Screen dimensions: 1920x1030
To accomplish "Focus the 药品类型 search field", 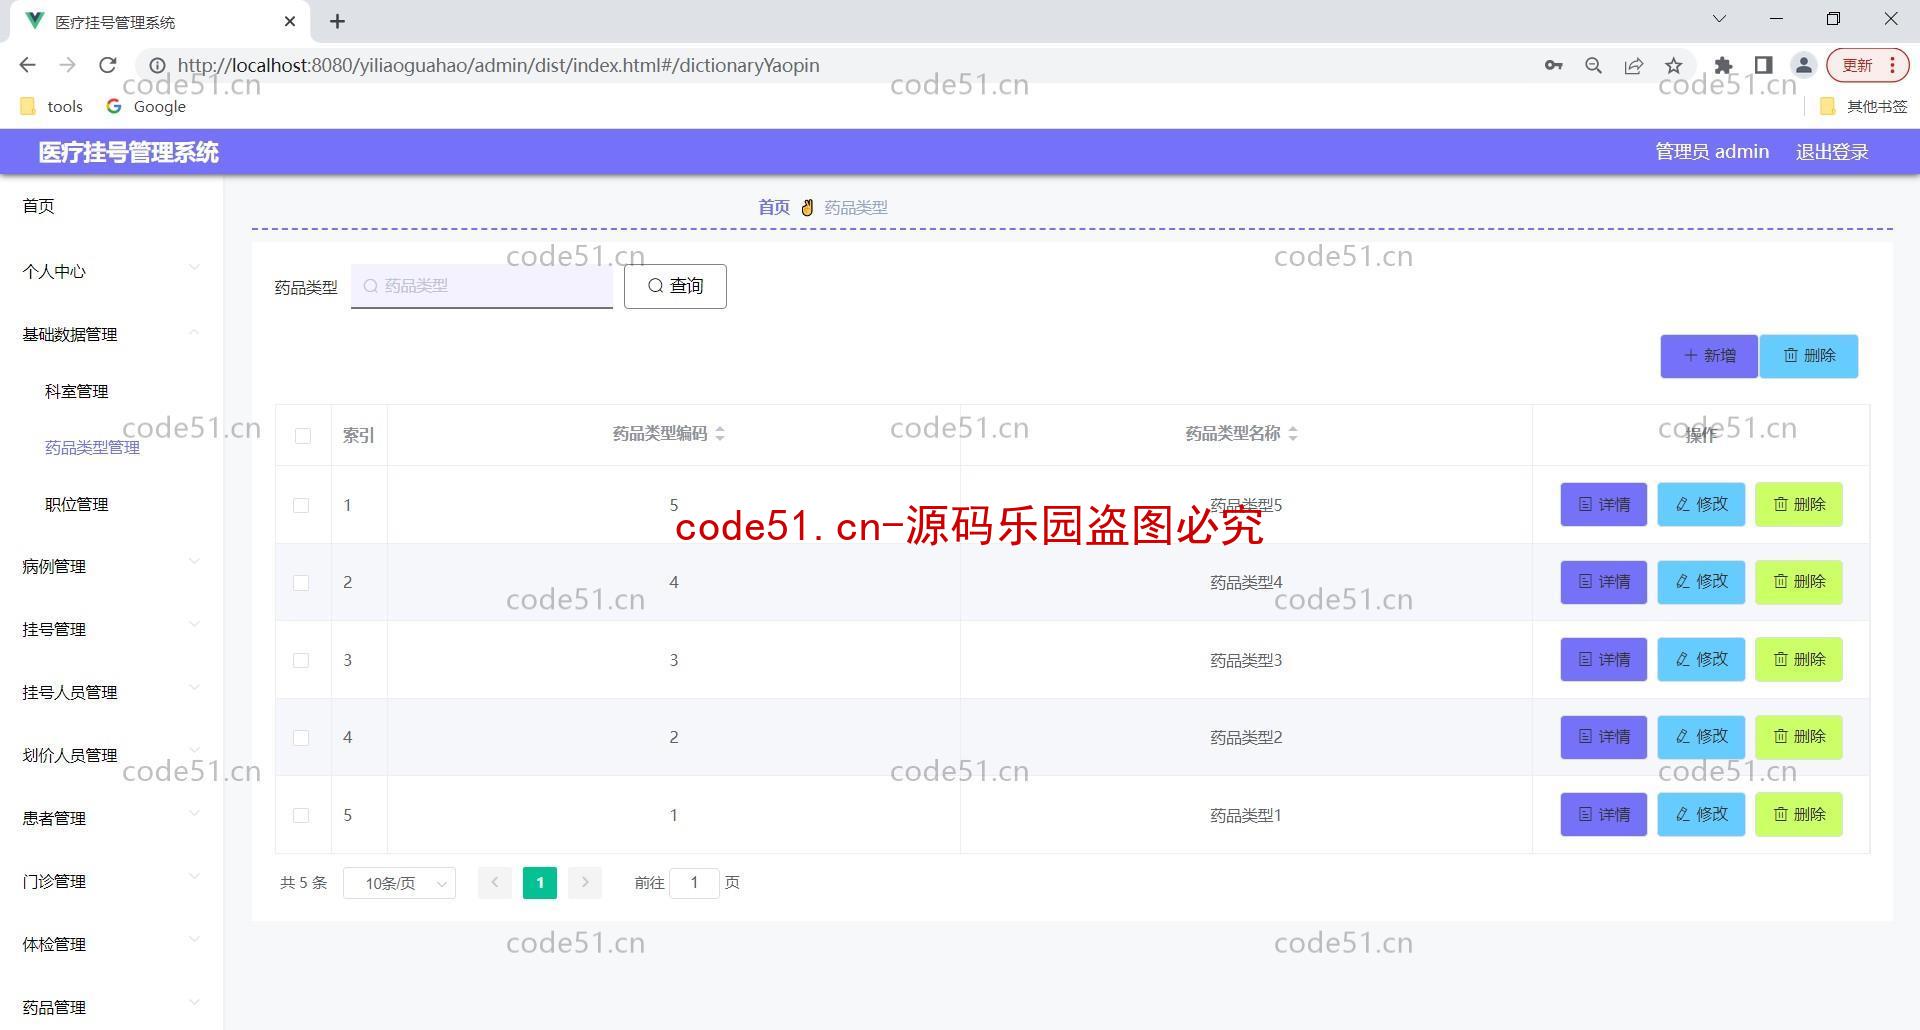I will (x=482, y=286).
